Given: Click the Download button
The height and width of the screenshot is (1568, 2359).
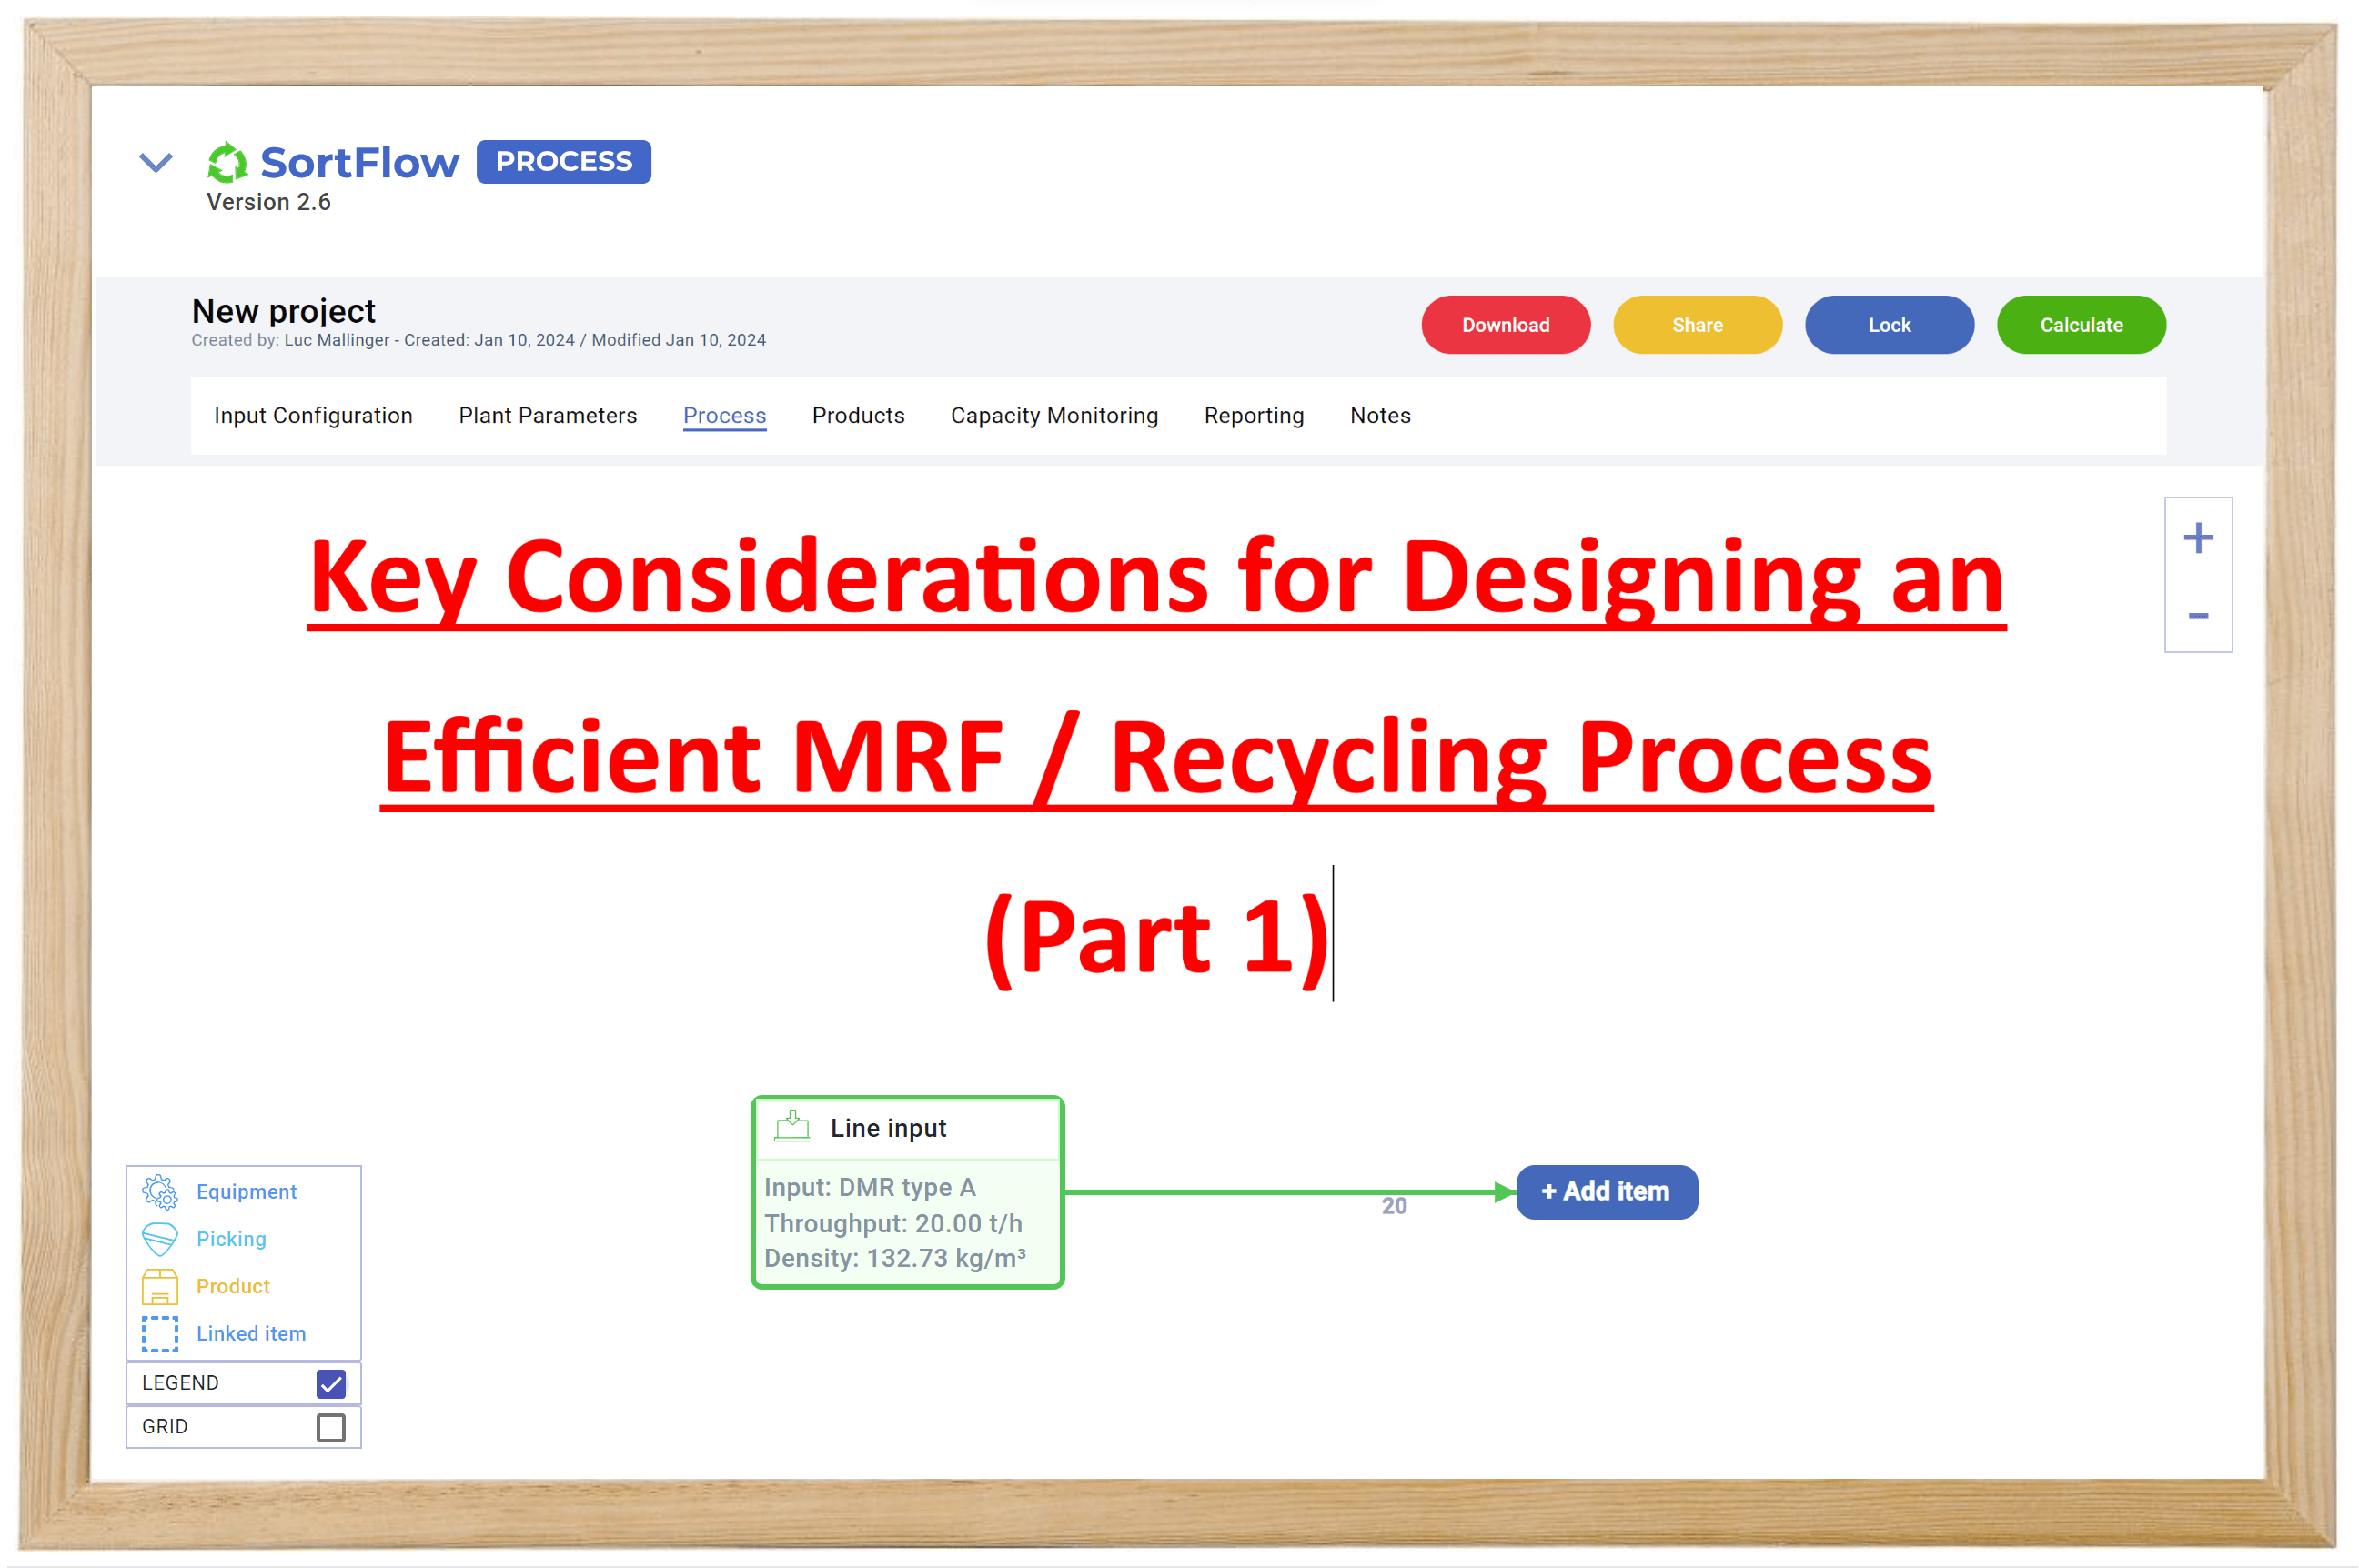Looking at the screenshot, I should coord(1505,324).
